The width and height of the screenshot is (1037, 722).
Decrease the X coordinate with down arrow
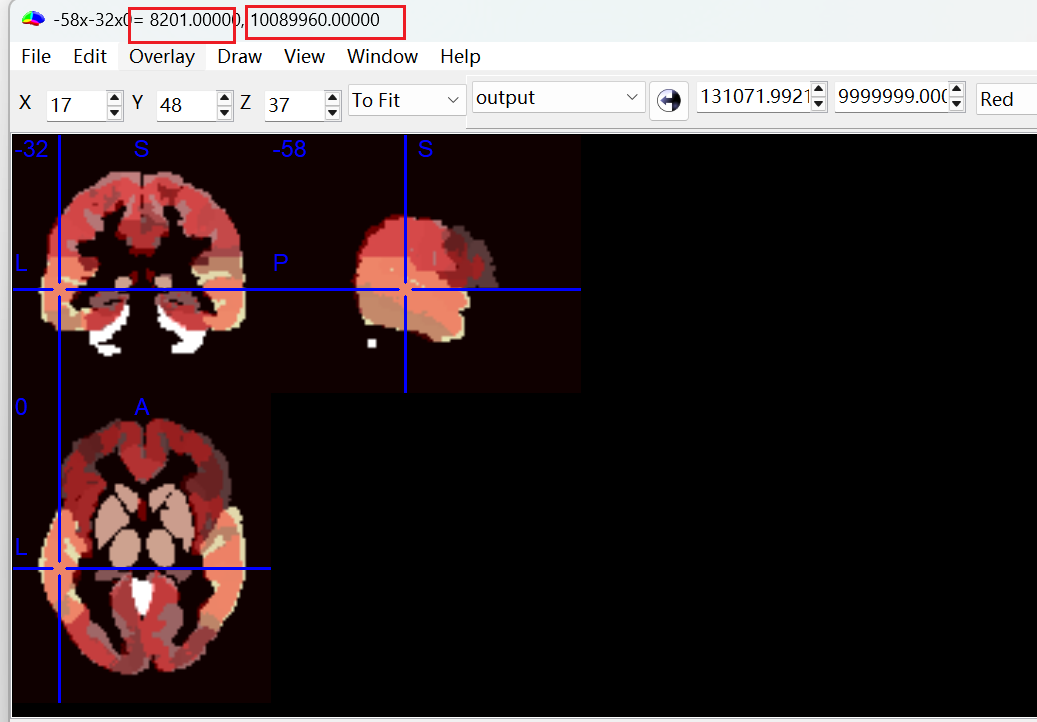coord(114,112)
